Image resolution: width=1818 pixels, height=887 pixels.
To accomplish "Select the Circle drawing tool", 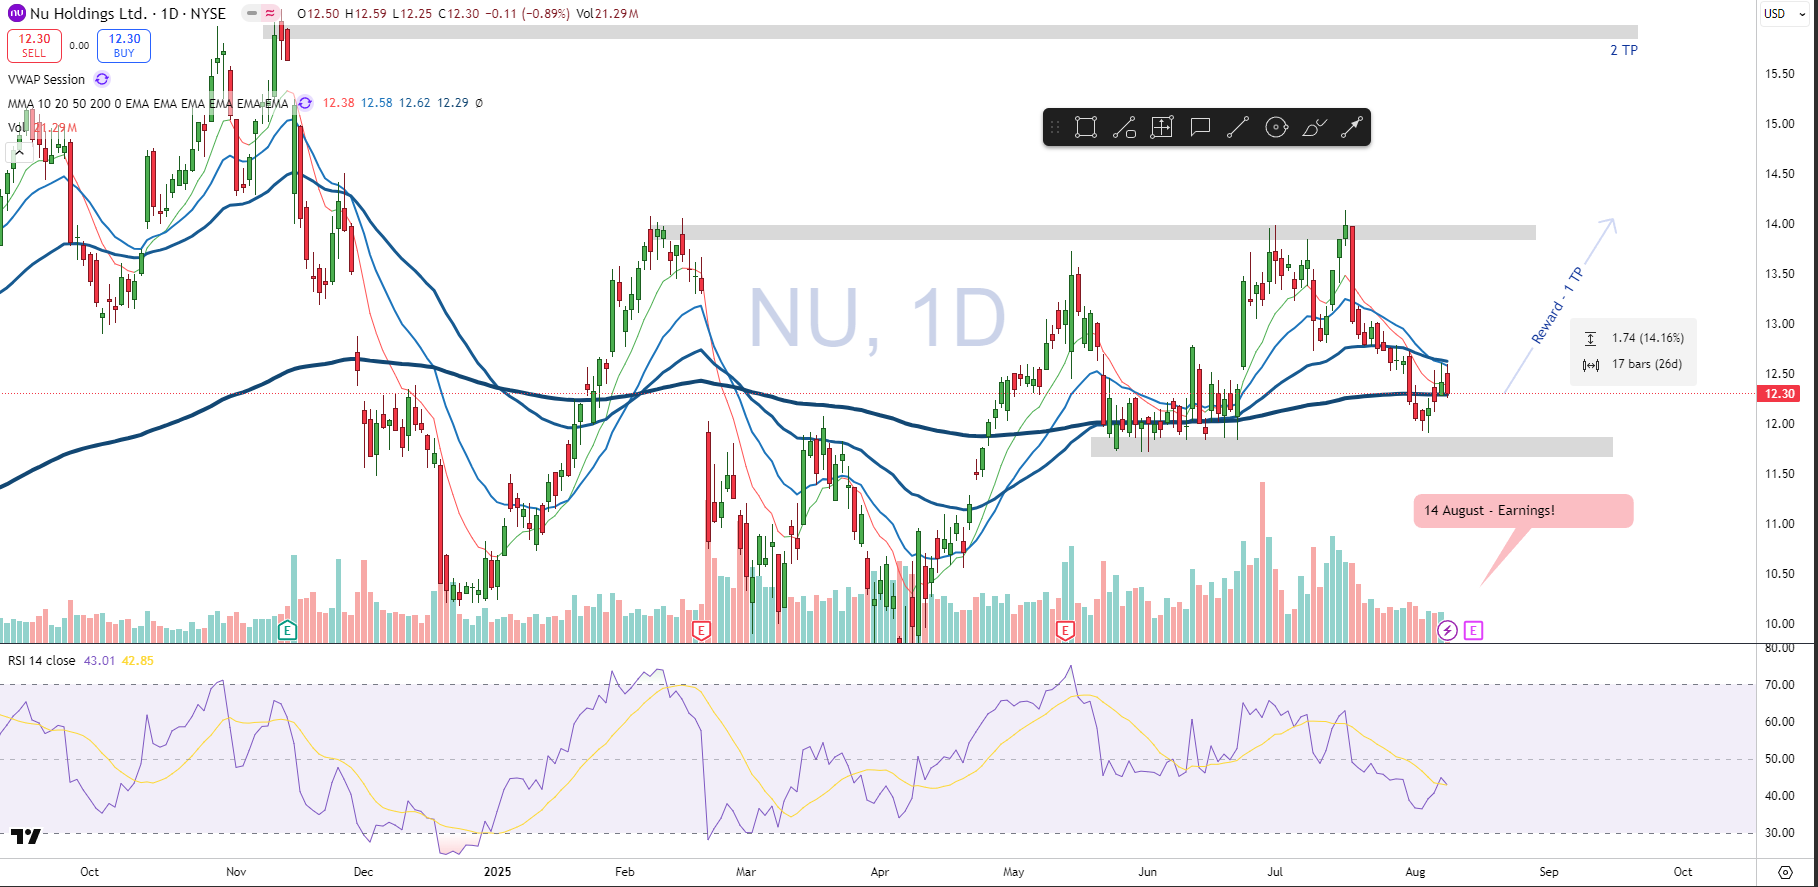I will (1276, 127).
